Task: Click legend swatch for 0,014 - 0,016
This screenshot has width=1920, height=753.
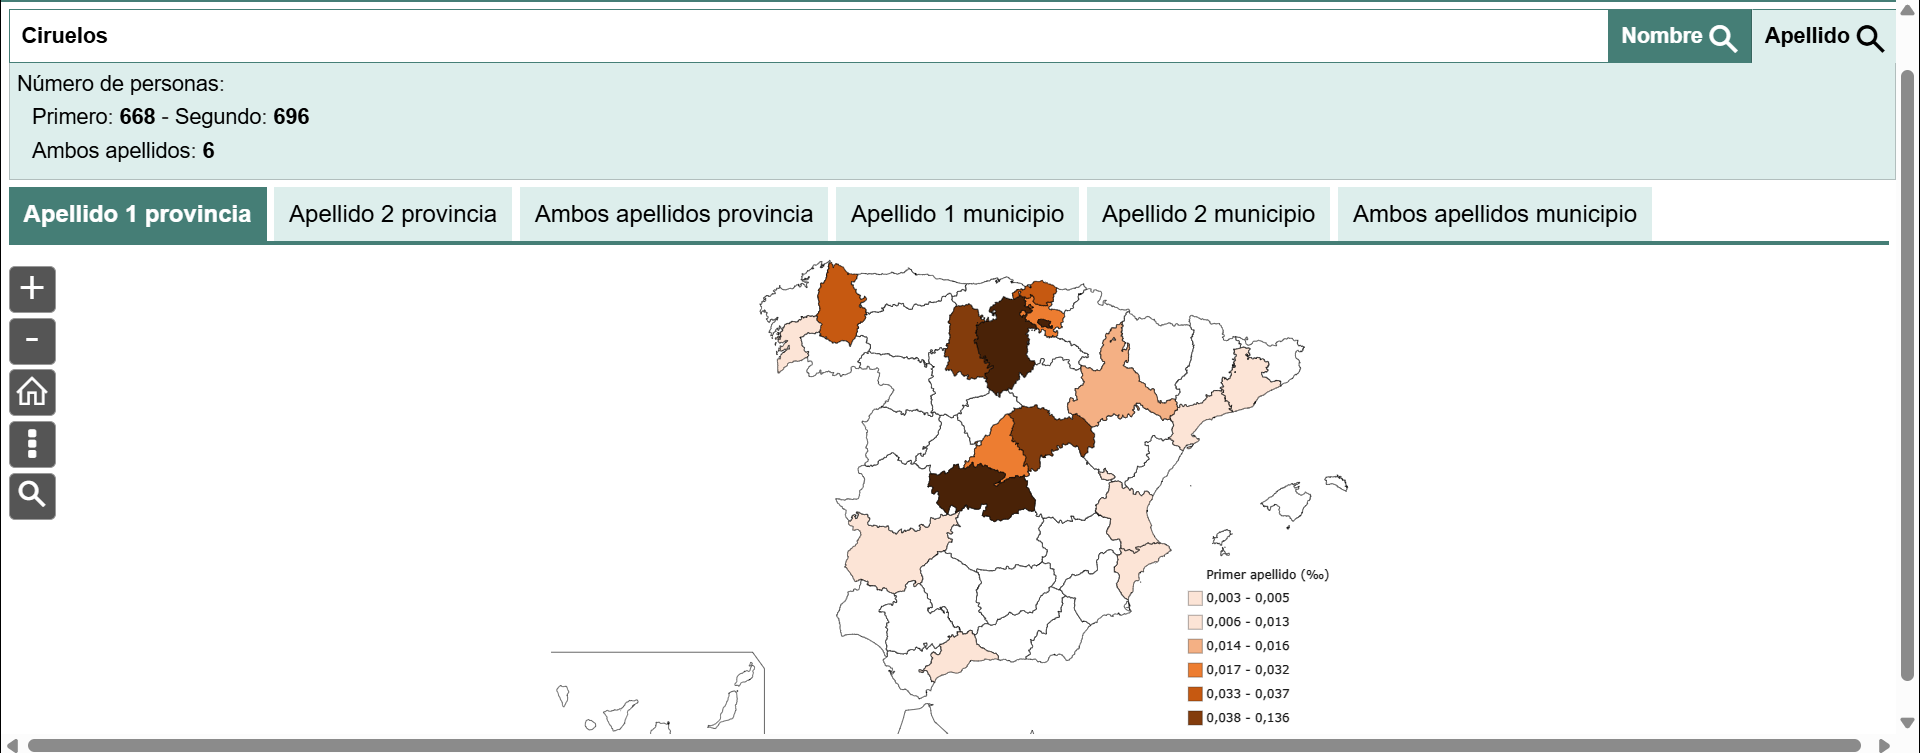Action: point(1195,646)
